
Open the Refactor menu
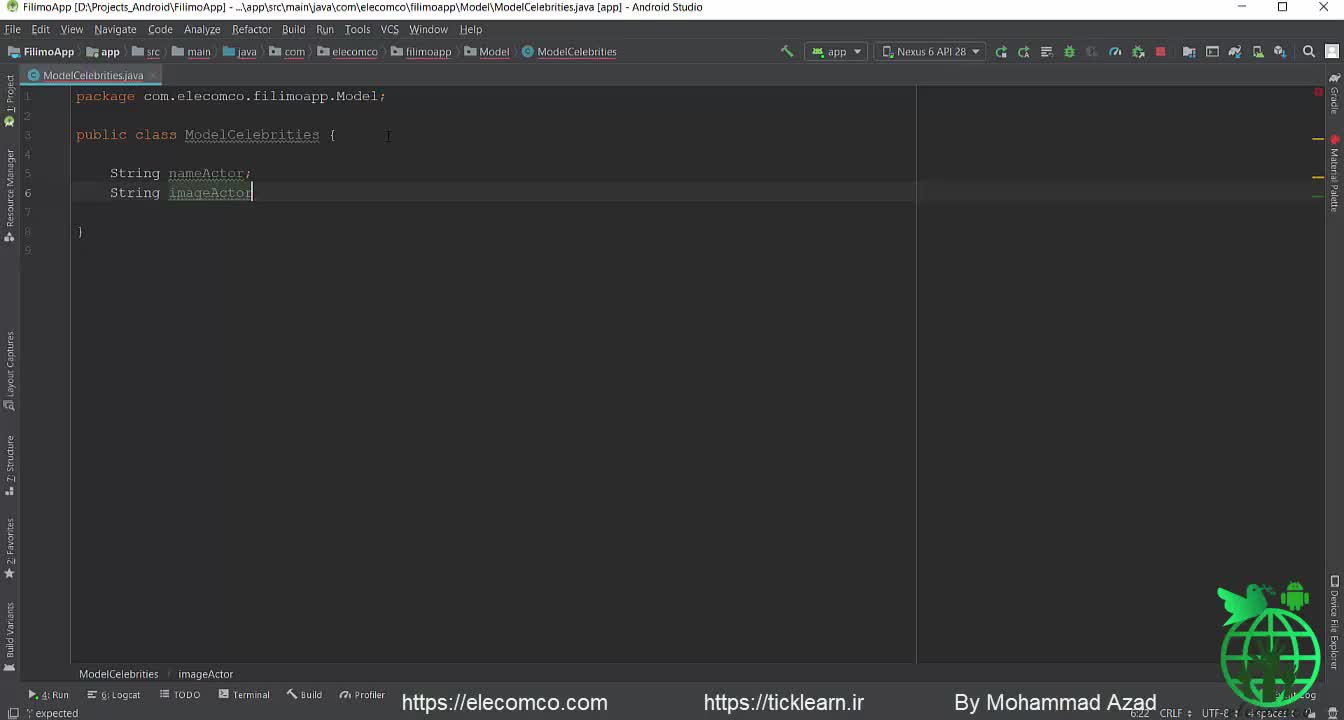click(251, 30)
